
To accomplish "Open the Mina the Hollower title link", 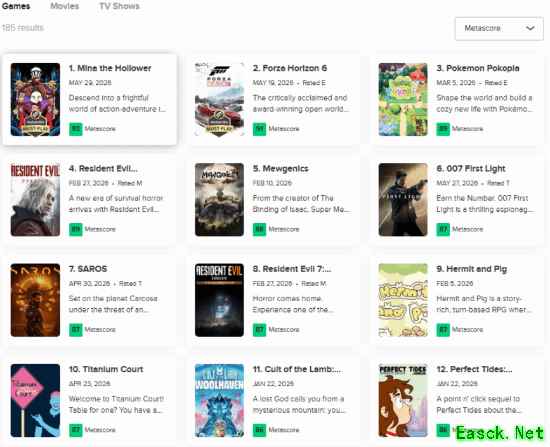I will click(x=110, y=68).
